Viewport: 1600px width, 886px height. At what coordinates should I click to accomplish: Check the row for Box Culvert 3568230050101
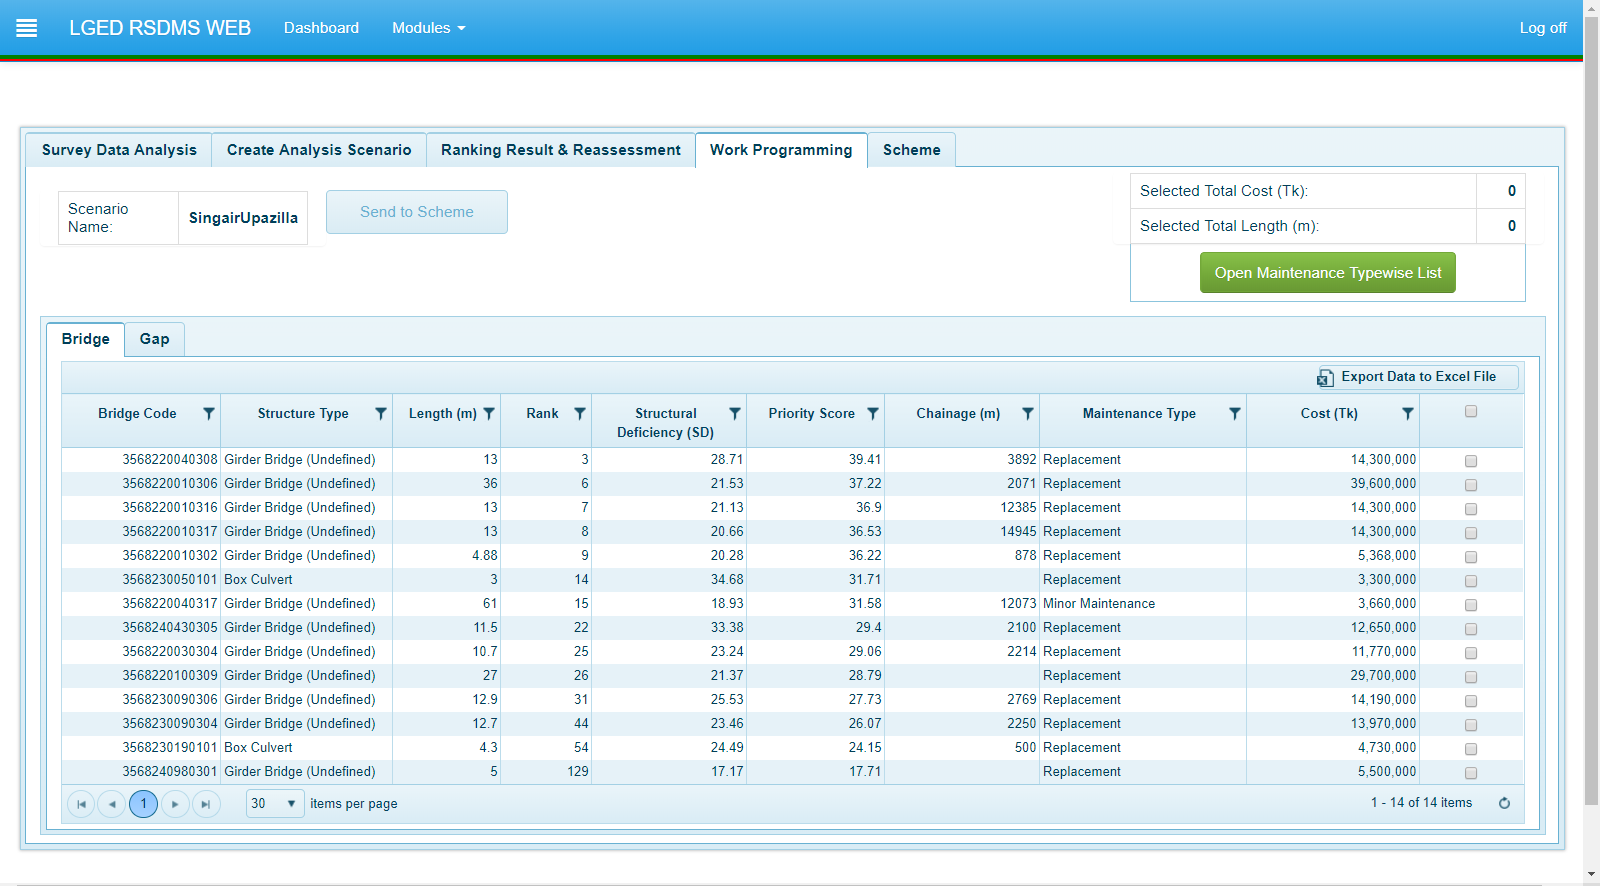pos(1471,581)
